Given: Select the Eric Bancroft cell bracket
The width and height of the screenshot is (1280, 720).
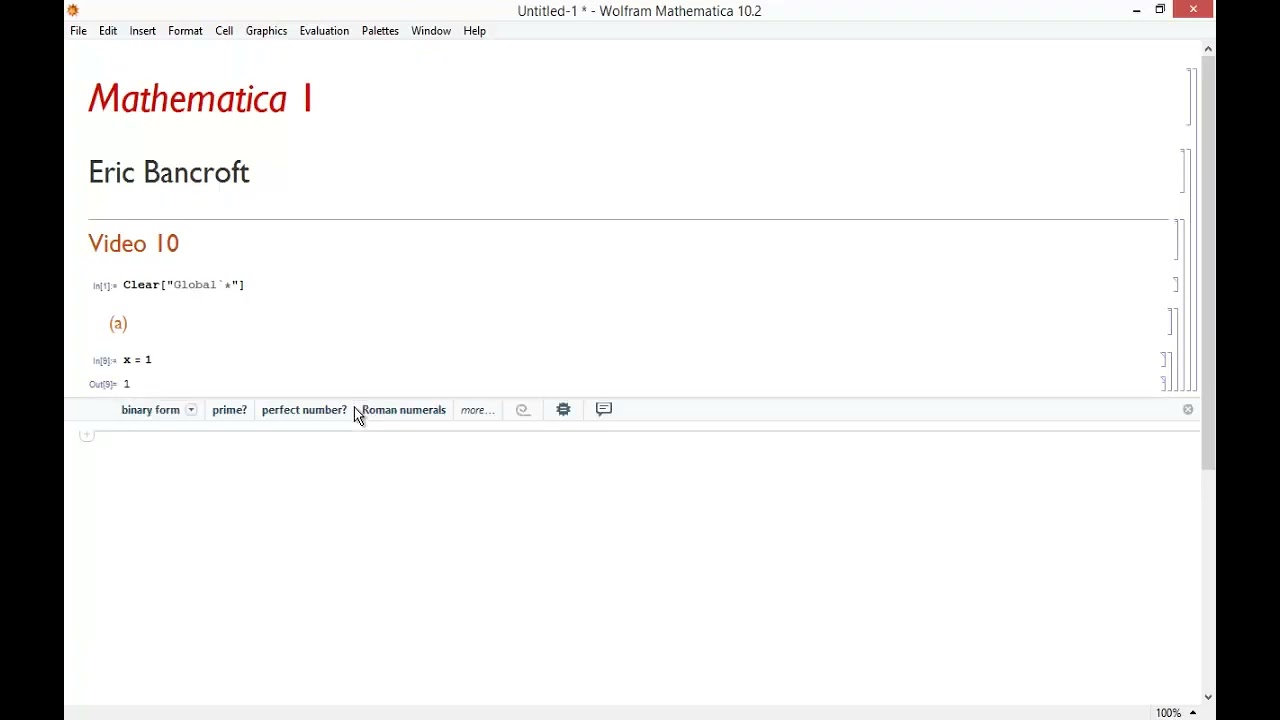Looking at the screenshot, I should pos(1185,171).
